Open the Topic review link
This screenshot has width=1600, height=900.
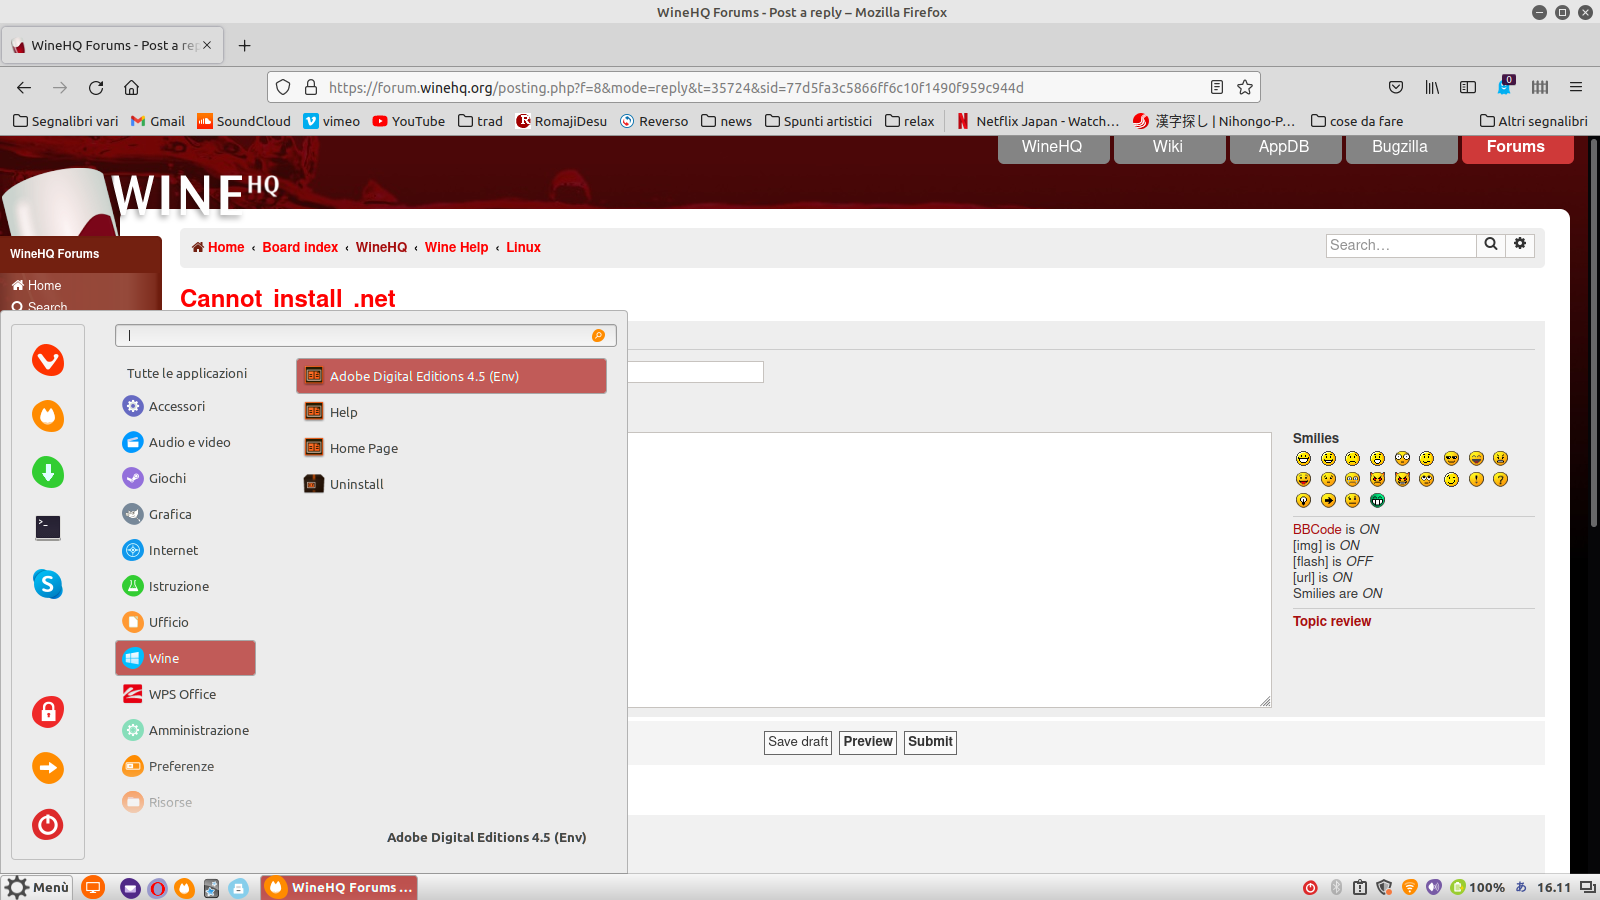pos(1332,621)
